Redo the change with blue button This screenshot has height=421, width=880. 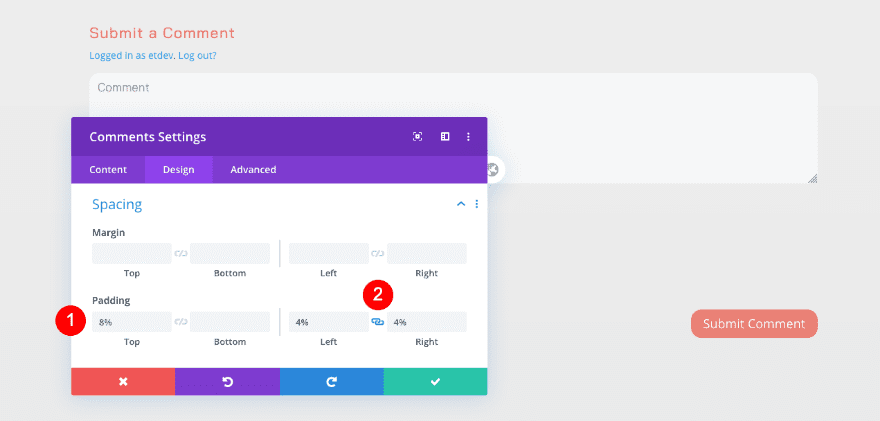tap(332, 382)
